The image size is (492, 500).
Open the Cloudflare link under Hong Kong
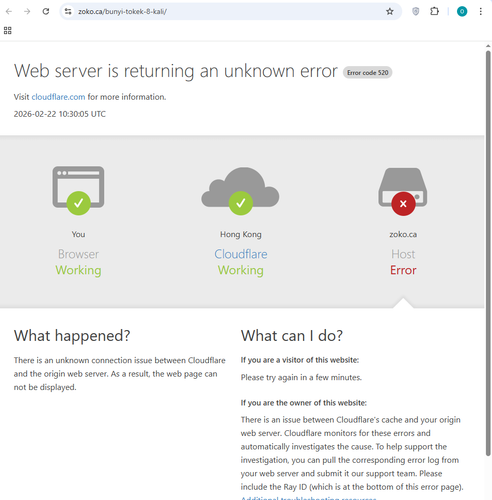coord(241,254)
